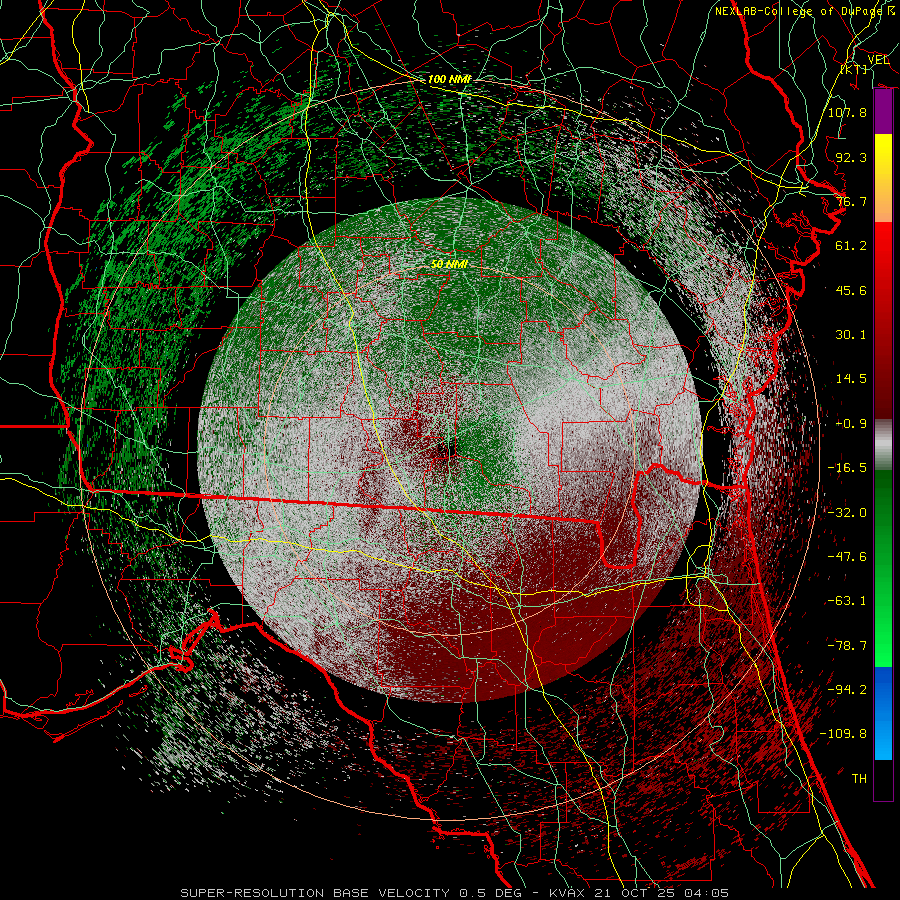Screen dimensions: 900x900
Task: Click the KVAX station identifier in the caption
Action: pyautogui.click(x=565, y=893)
